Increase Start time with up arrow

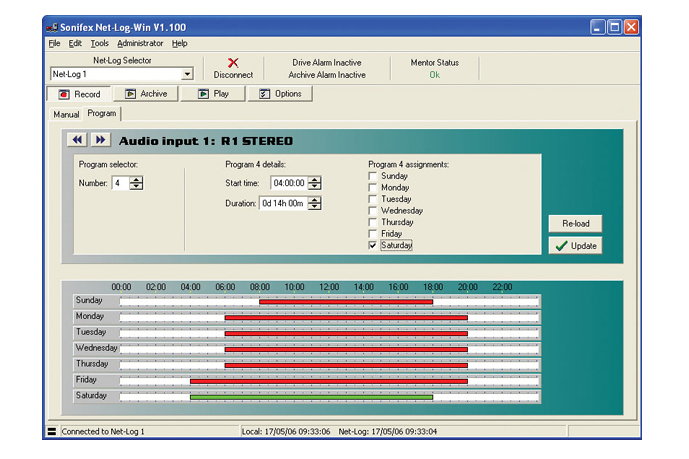pos(315,180)
